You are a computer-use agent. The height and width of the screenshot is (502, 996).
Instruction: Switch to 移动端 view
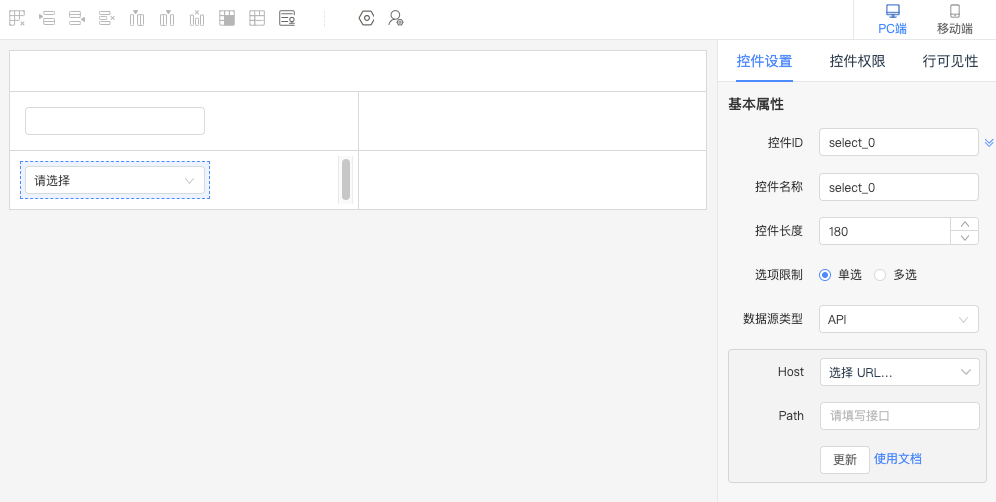coord(955,20)
